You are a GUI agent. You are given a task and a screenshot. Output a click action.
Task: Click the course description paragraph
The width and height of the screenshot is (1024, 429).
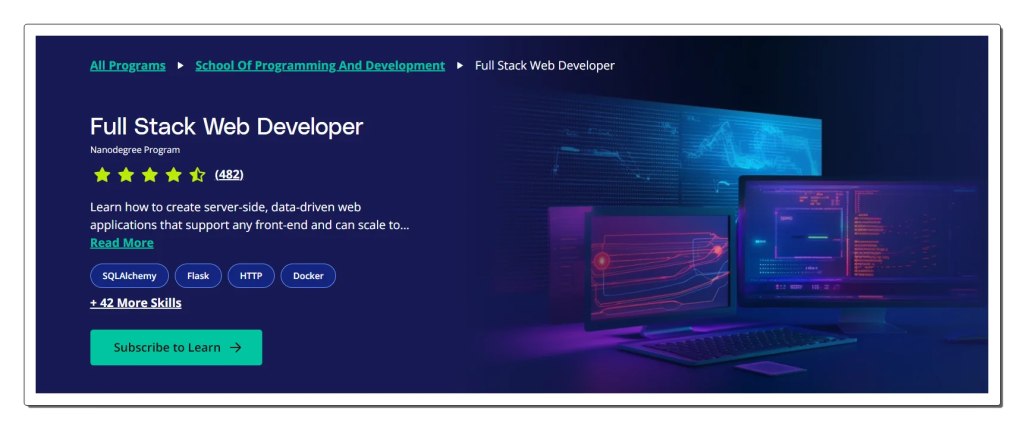pos(250,217)
